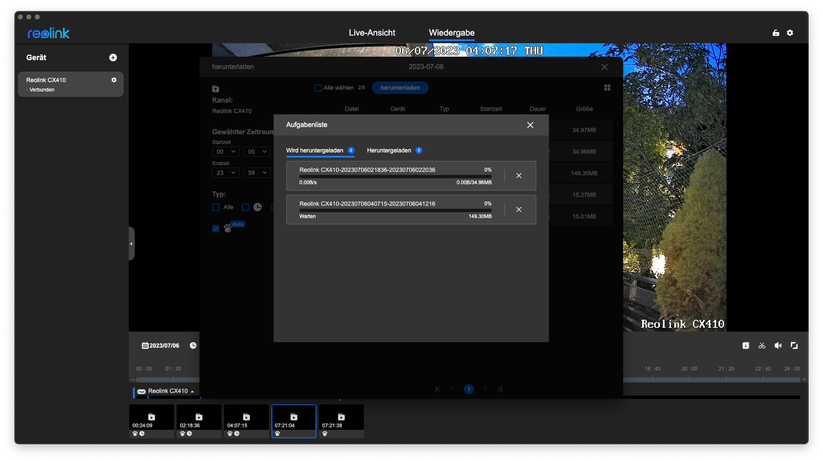Collapse the device sidebar with the handle arrow
823x462 pixels.
click(x=132, y=244)
